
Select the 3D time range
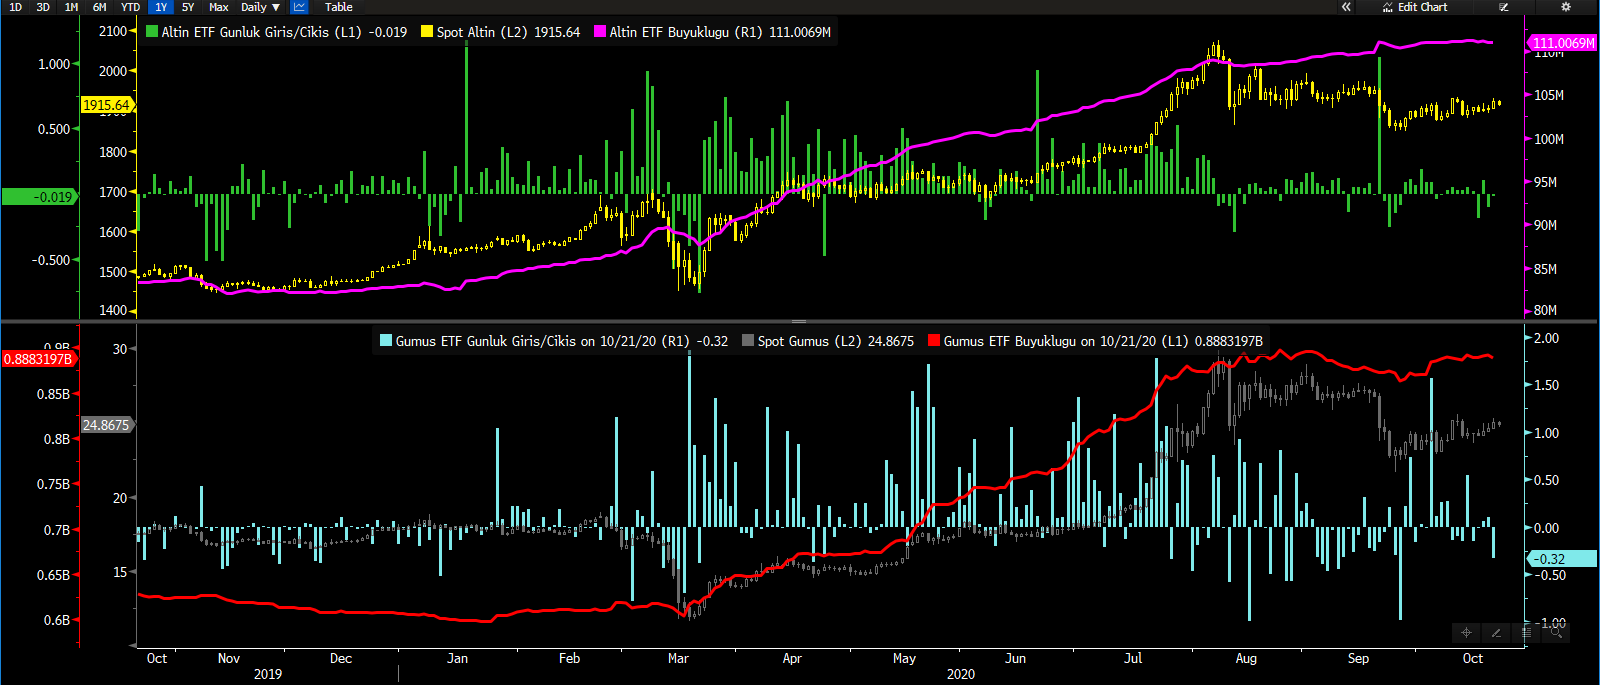pos(43,7)
